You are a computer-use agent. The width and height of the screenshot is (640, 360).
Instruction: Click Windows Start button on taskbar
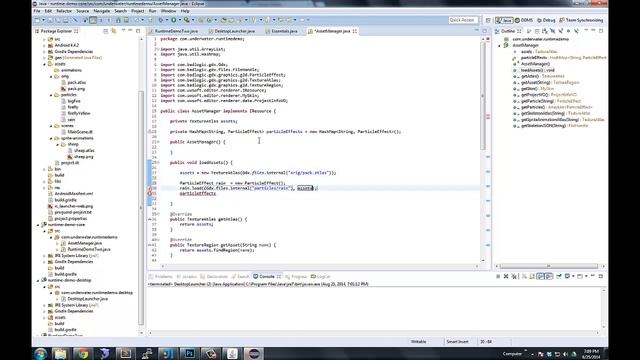[40, 353]
